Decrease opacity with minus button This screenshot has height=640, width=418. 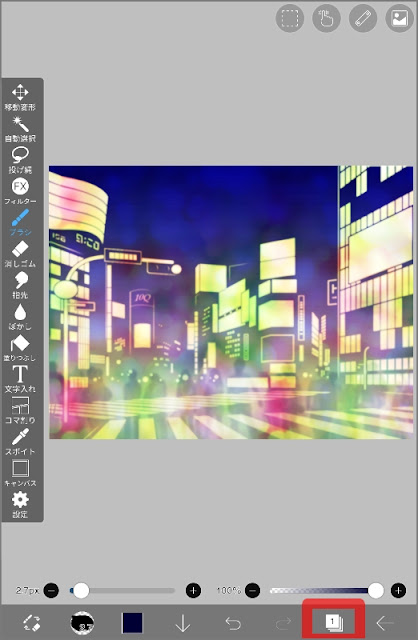point(252,590)
